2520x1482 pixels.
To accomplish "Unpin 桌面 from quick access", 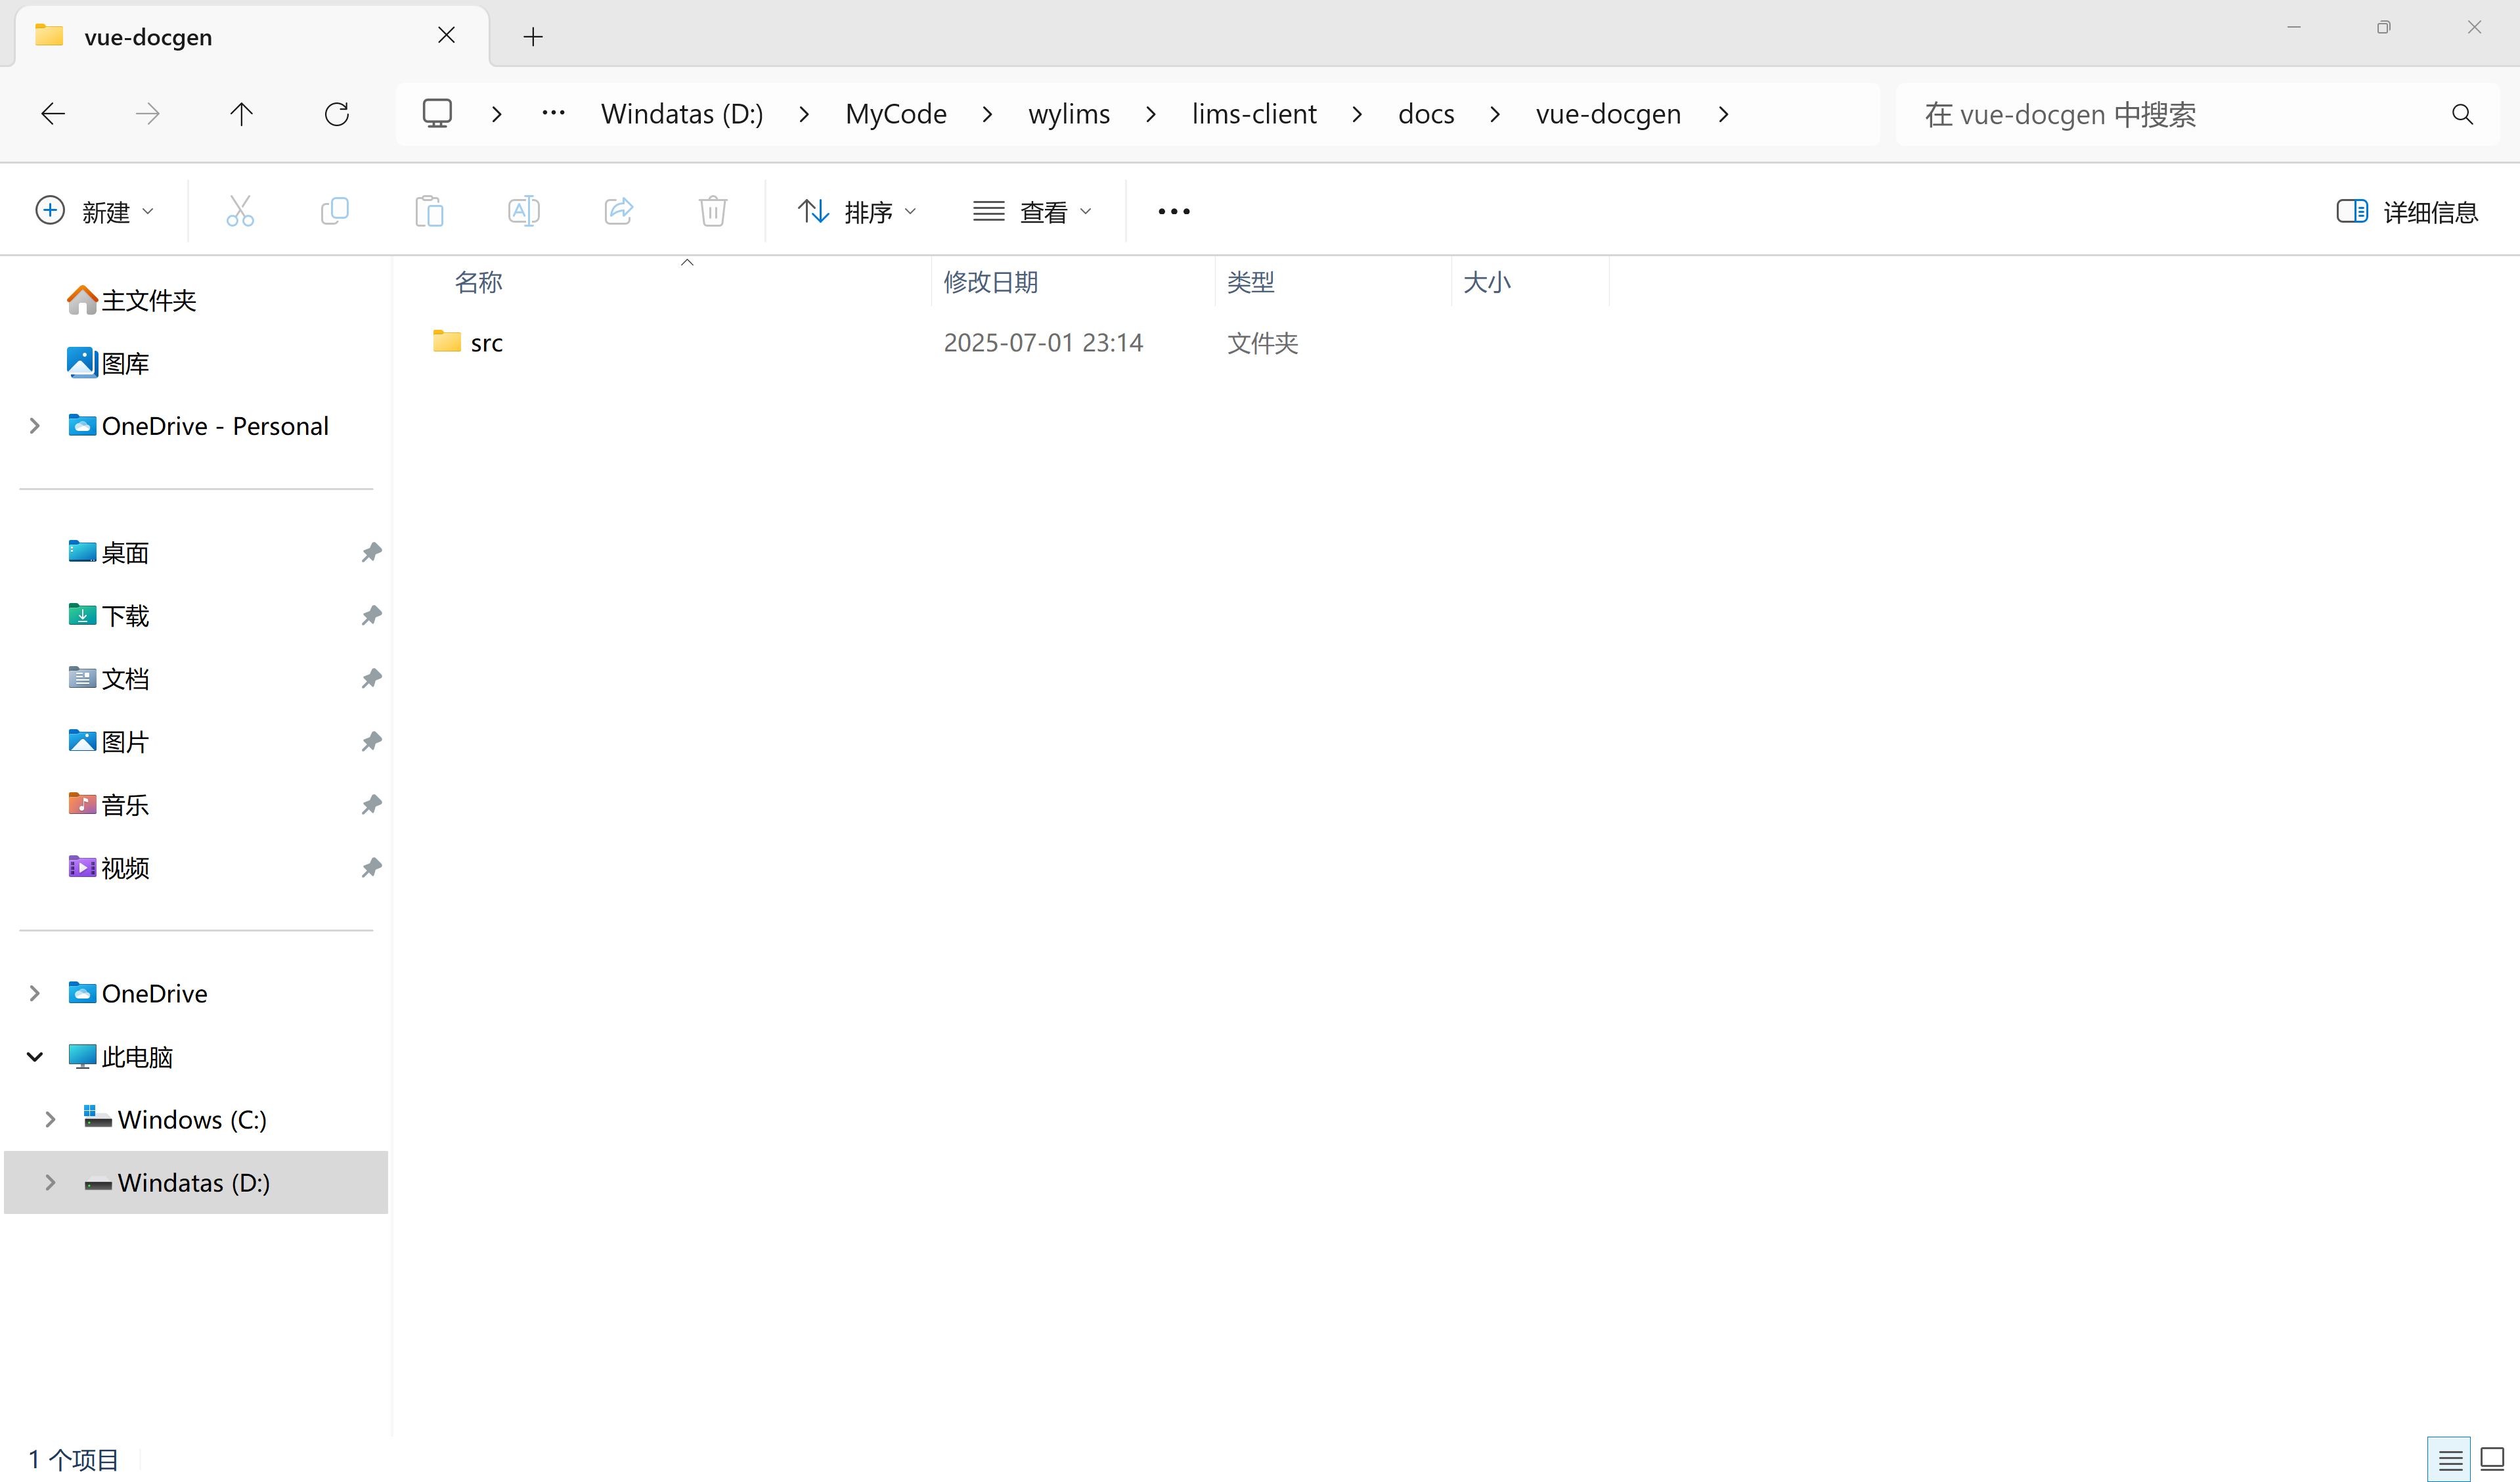I will [371, 552].
